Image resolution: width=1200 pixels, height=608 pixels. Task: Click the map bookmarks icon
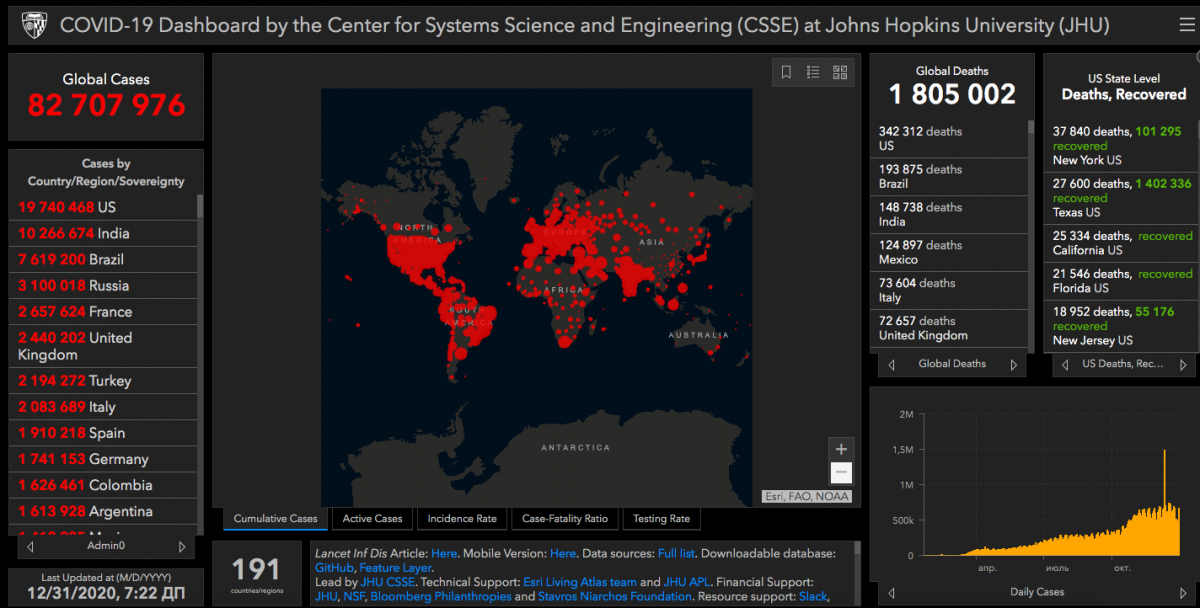click(x=786, y=72)
